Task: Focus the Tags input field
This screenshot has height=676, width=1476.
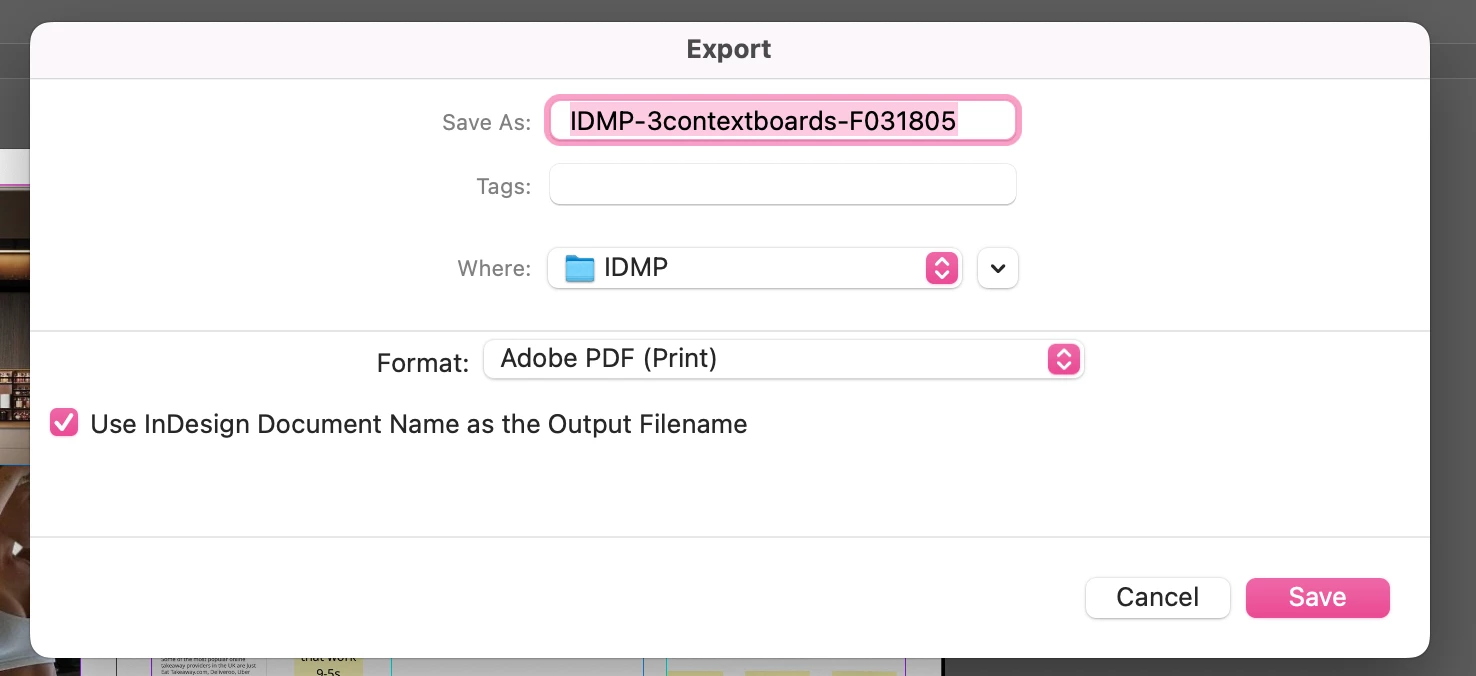Action: (x=782, y=185)
